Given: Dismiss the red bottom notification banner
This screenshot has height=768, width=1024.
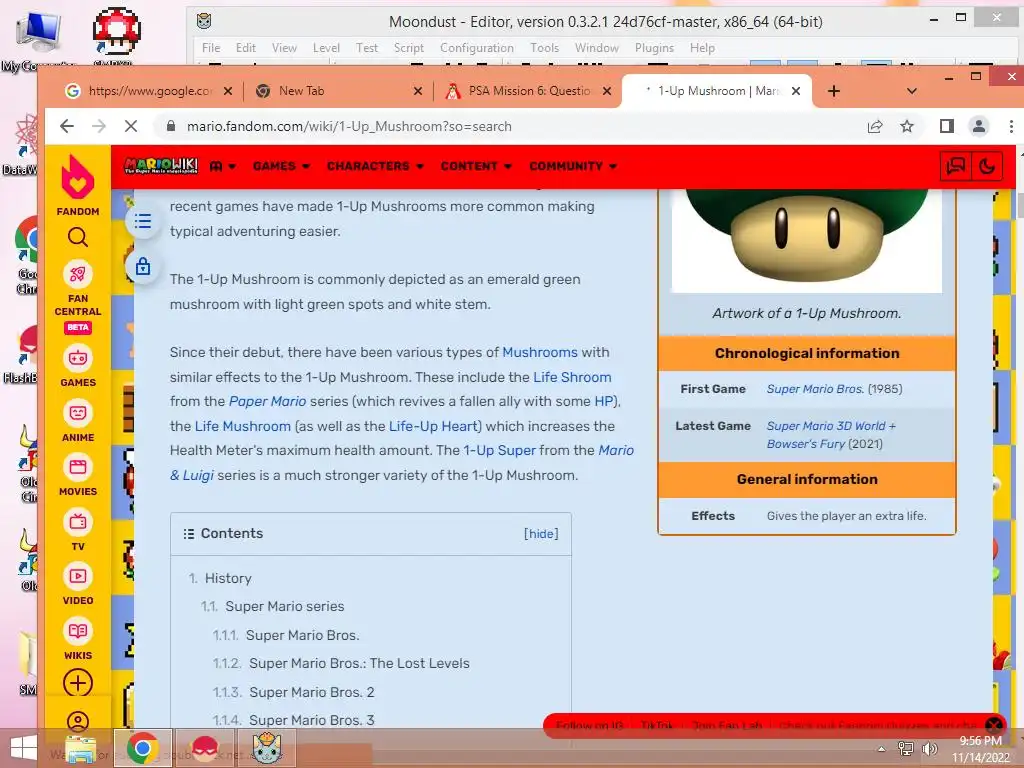Looking at the screenshot, I should (x=994, y=725).
